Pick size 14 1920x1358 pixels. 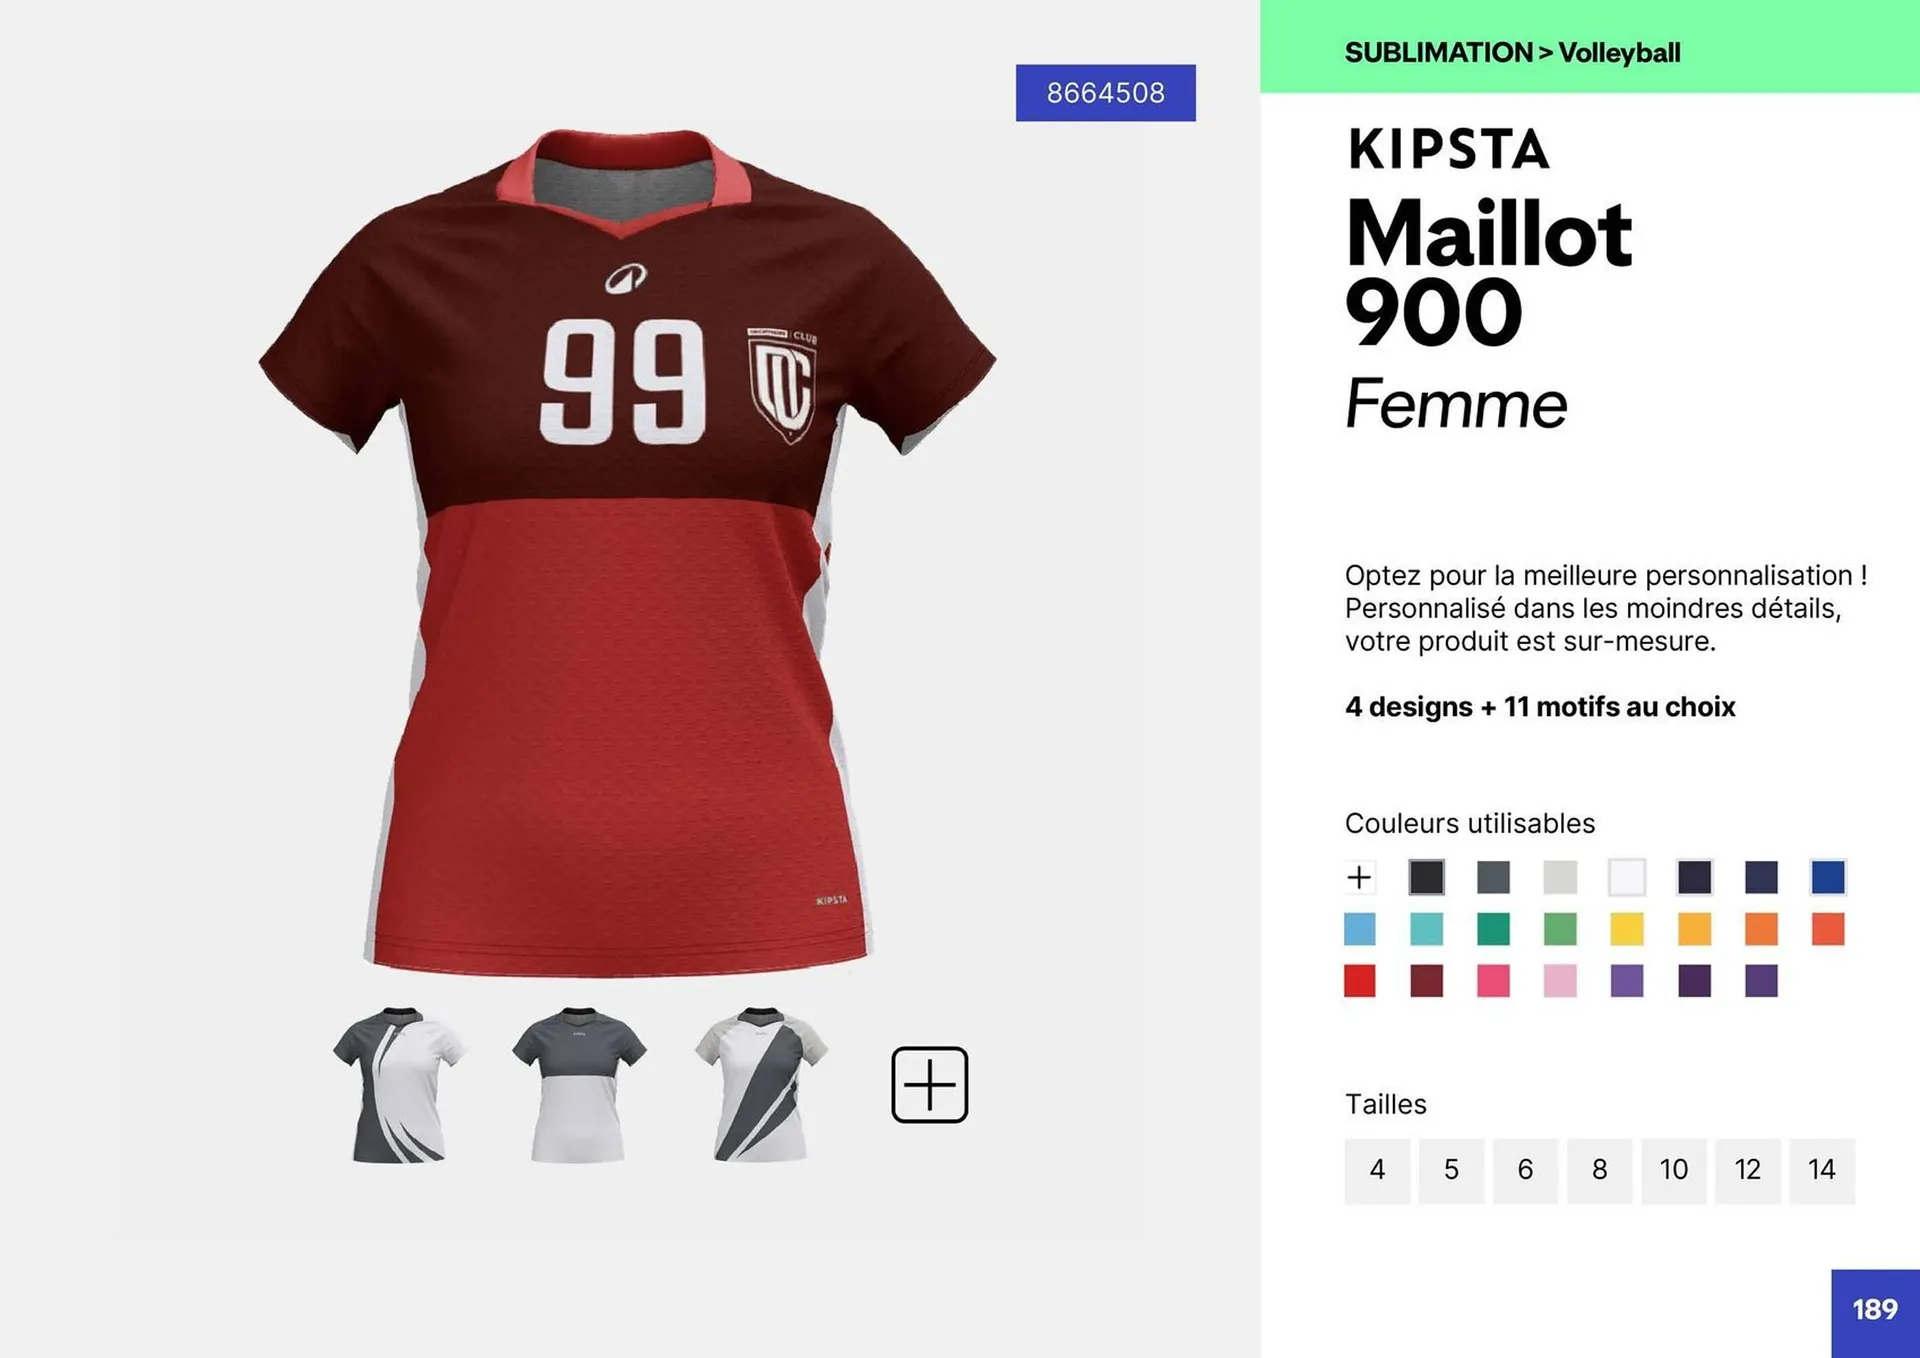pyautogui.click(x=1821, y=1170)
